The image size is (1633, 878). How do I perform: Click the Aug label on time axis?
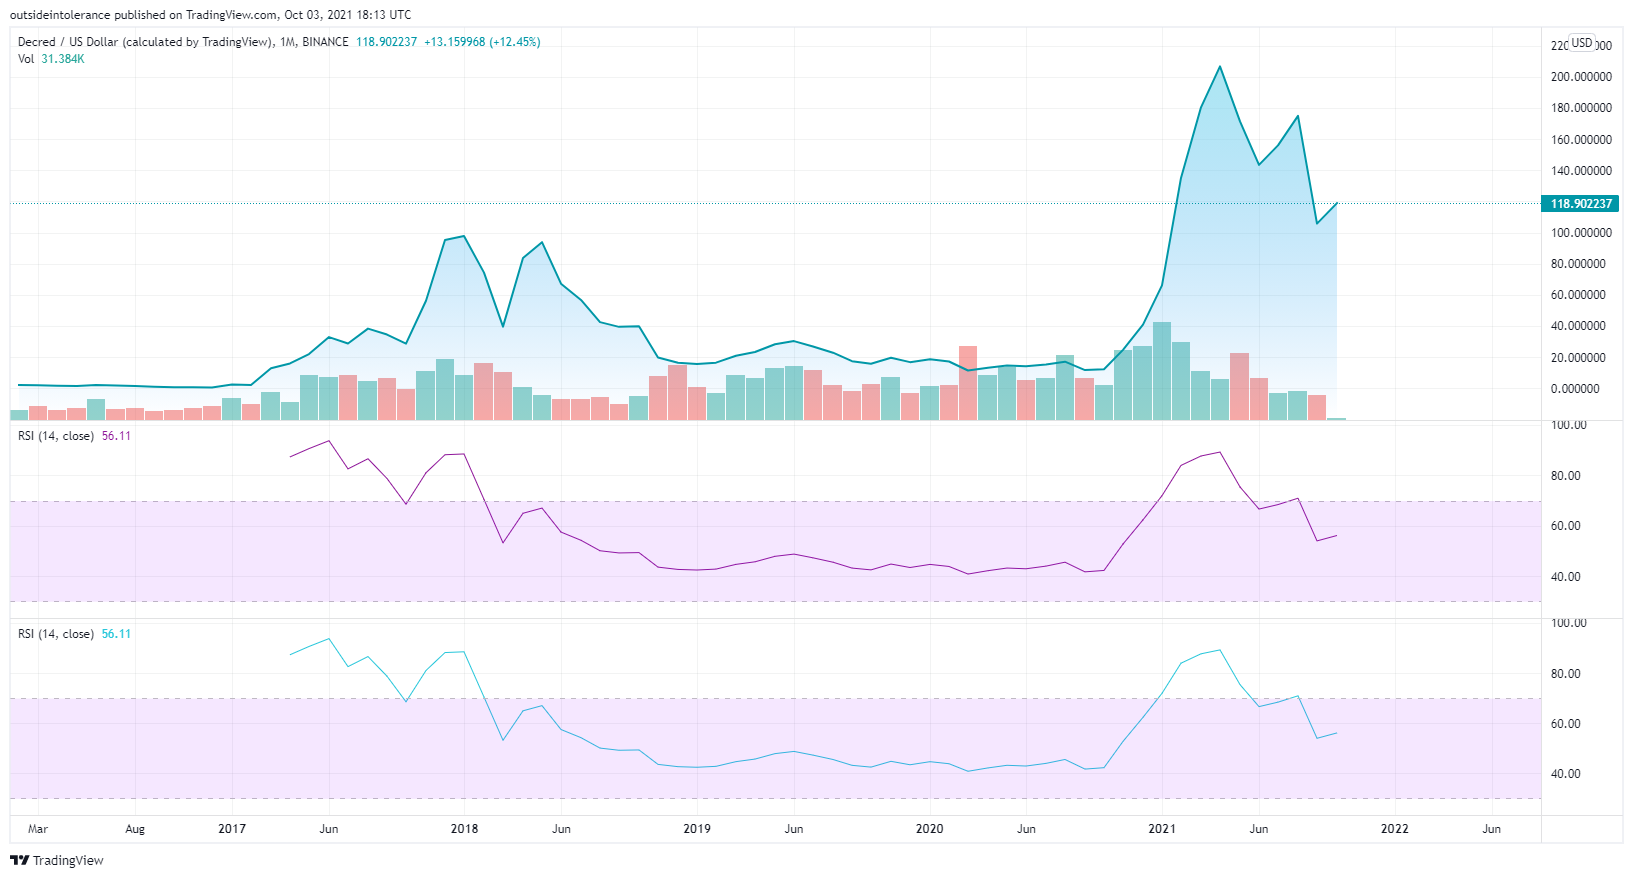pyautogui.click(x=135, y=829)
